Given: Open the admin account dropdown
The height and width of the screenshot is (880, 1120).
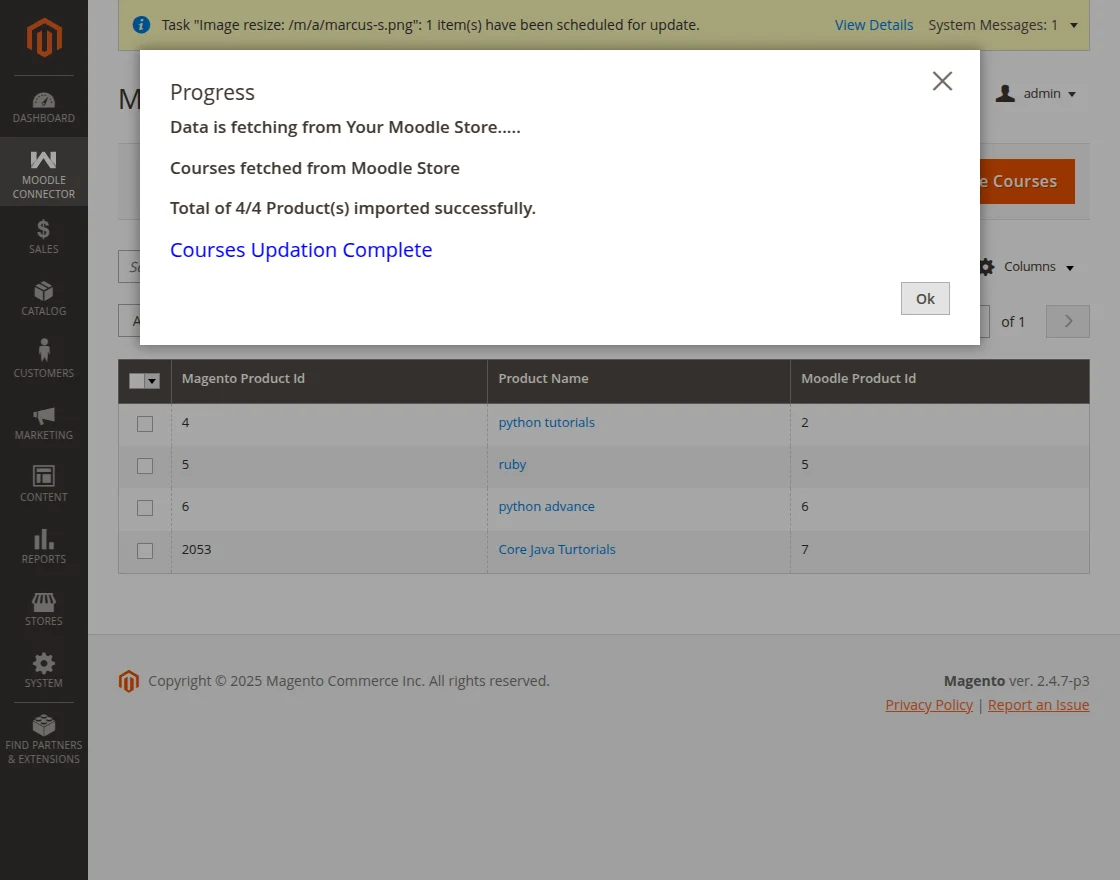Looking at the screenshot, I should (1035, 94).
